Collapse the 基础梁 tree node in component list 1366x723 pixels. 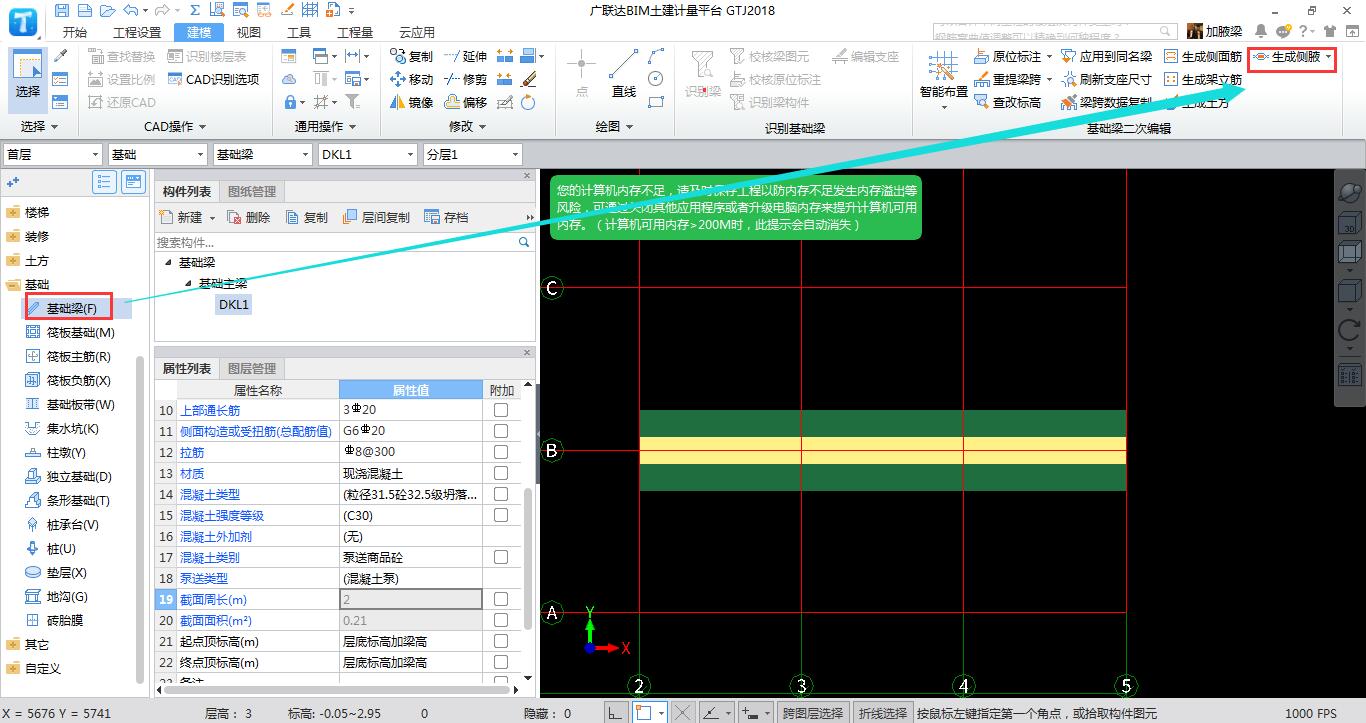169,262
